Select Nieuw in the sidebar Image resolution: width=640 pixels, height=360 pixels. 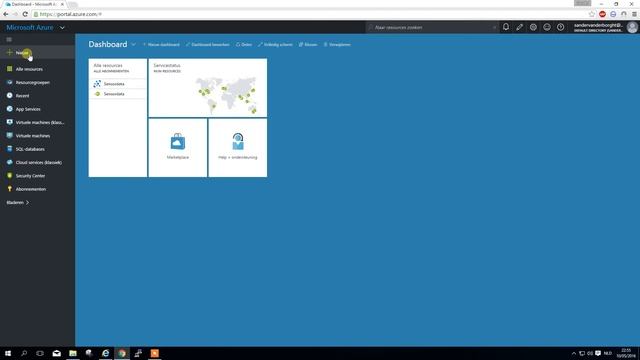(x=37, y=53)
